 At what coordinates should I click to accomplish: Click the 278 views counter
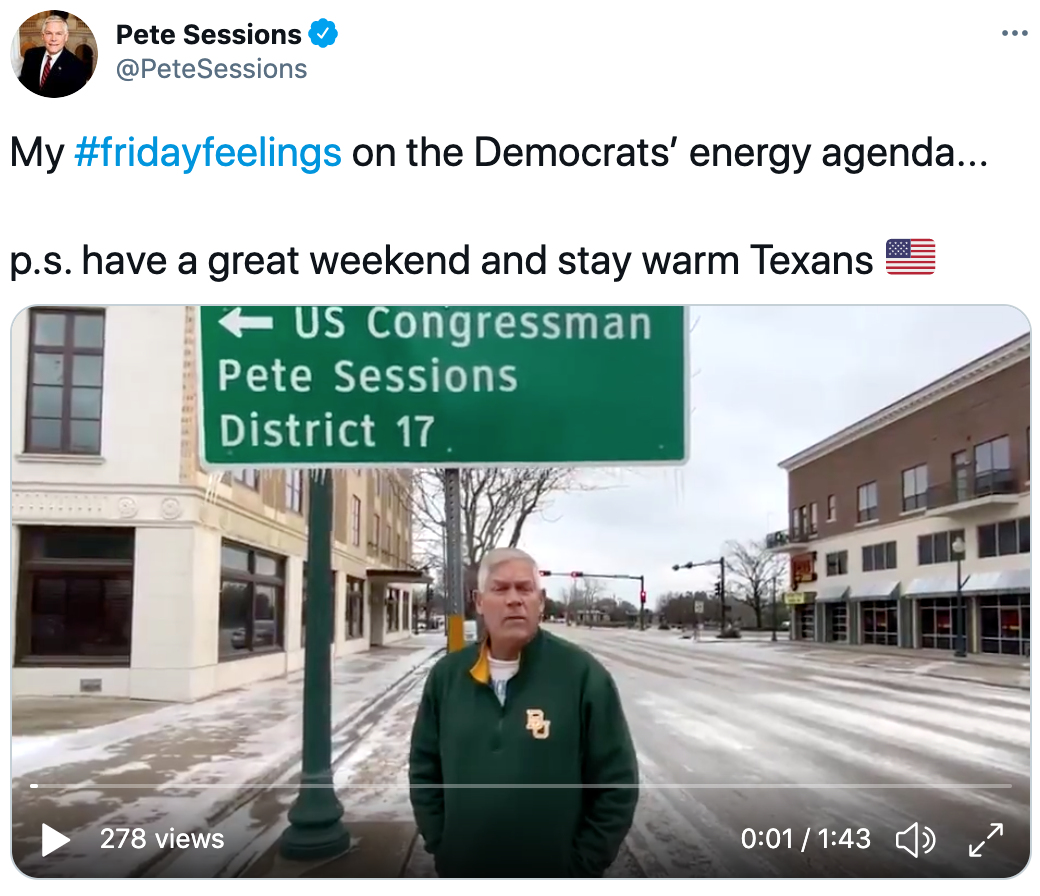[162, 839]
